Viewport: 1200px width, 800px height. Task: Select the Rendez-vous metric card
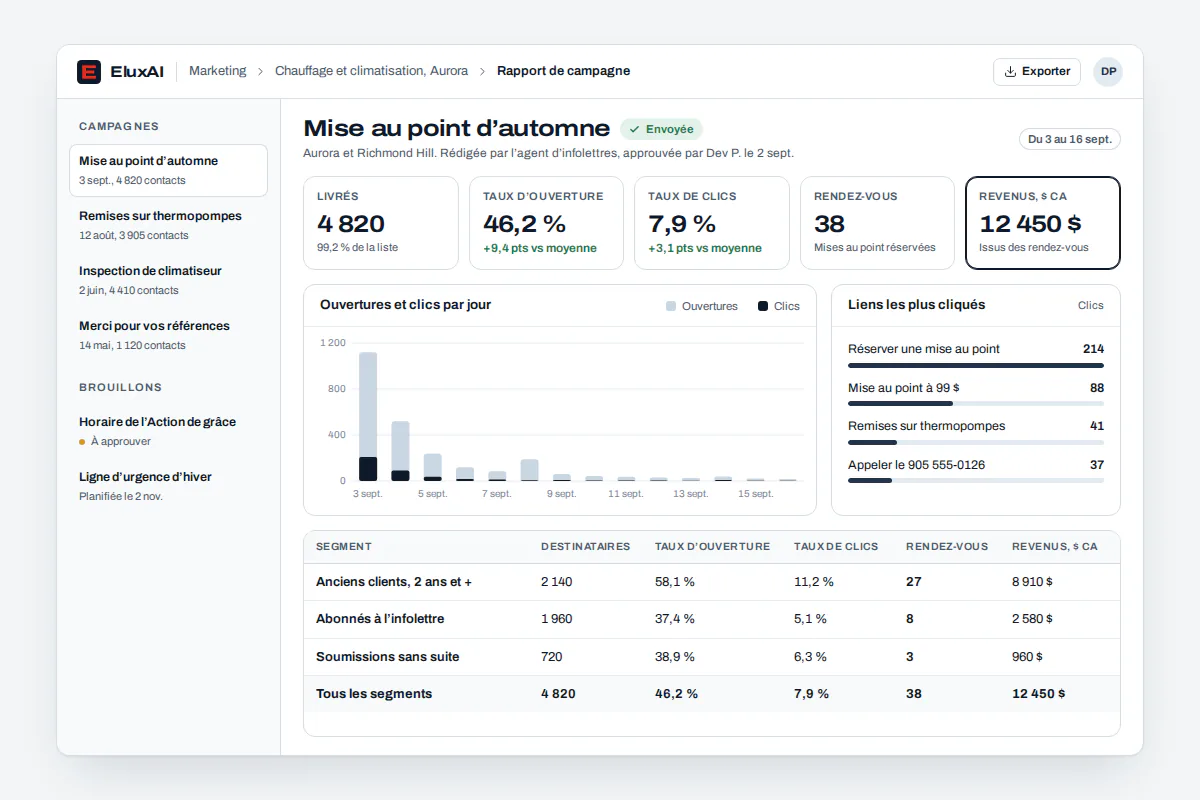pos(877,223)
